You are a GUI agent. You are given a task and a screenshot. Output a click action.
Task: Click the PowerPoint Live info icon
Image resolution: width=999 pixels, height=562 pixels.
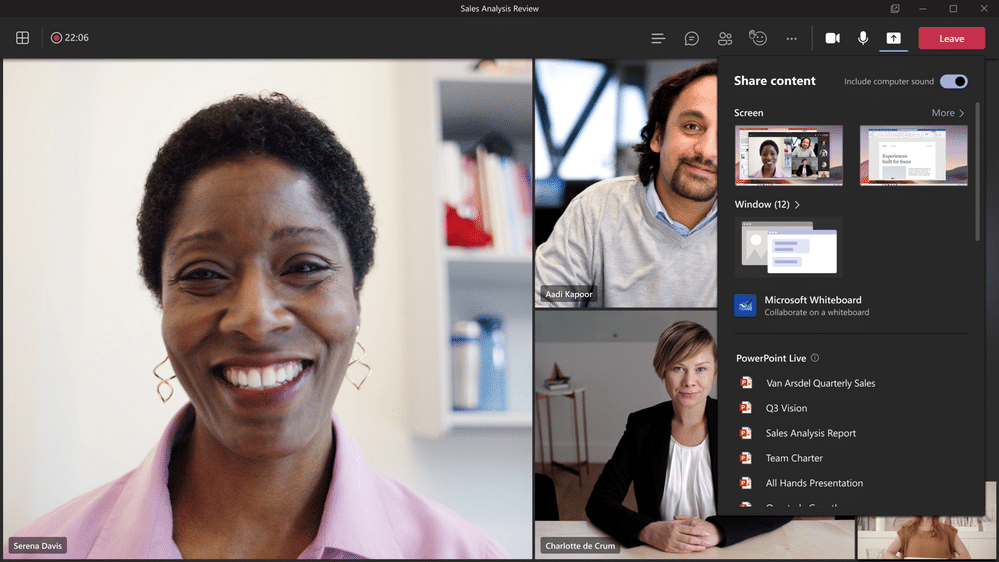[x=815, y=358]
